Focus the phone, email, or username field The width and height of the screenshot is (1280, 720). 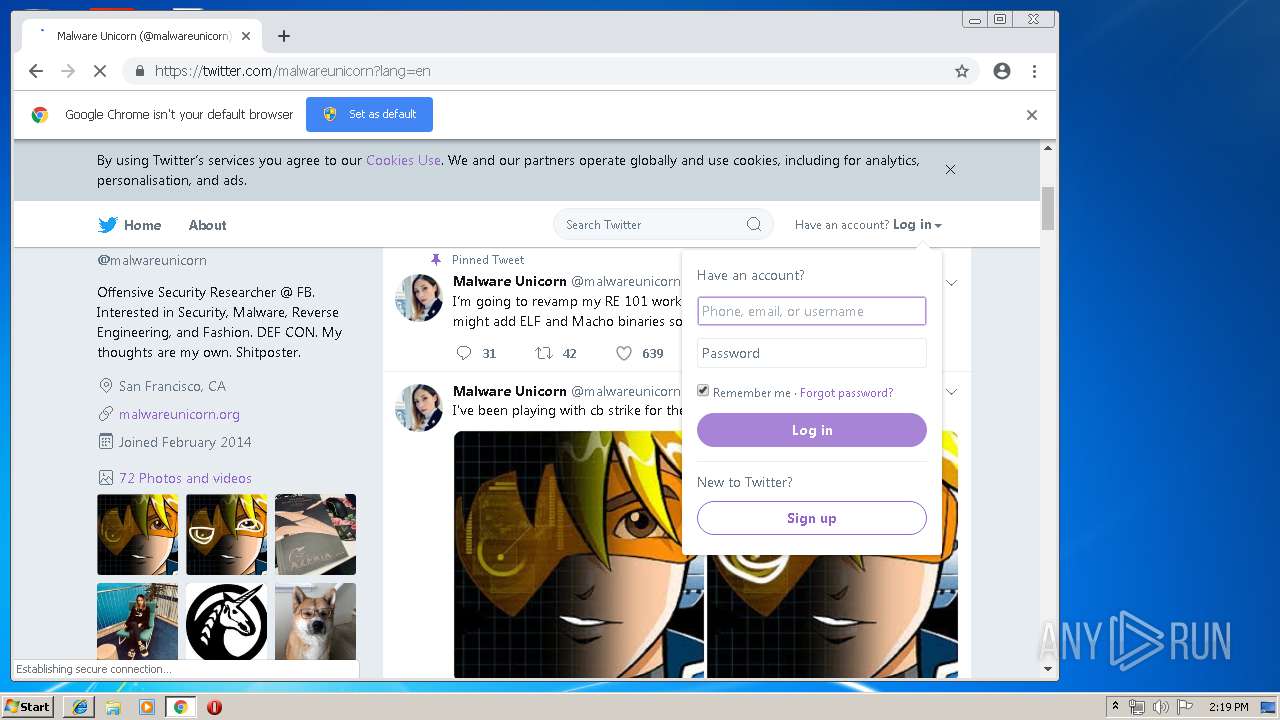[x=812, y=311]
